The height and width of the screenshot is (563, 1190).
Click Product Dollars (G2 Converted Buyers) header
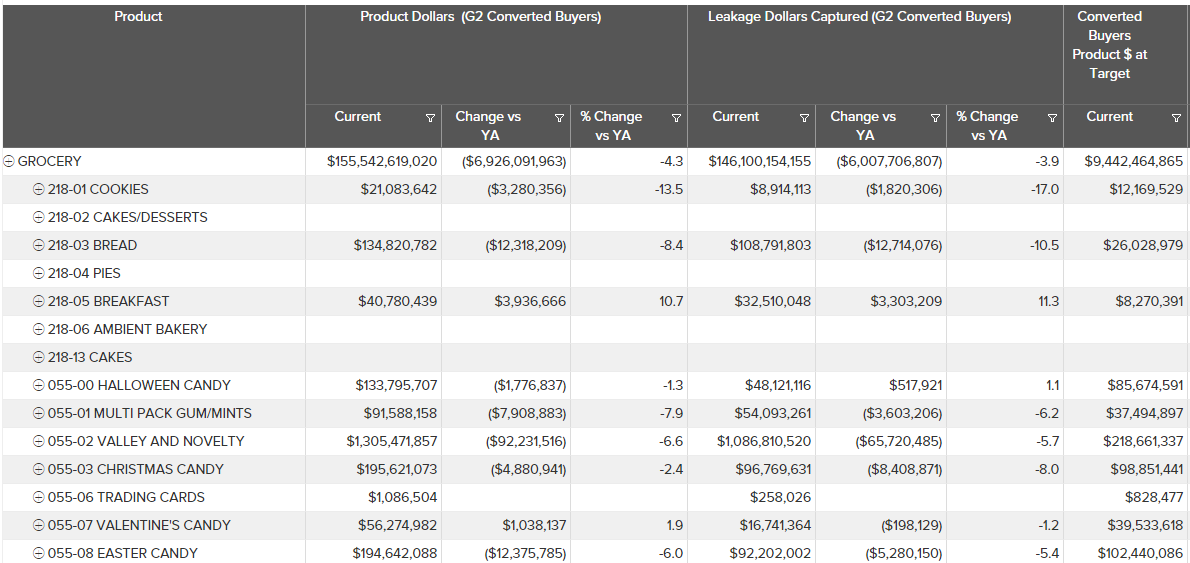(x=480, y=17)
